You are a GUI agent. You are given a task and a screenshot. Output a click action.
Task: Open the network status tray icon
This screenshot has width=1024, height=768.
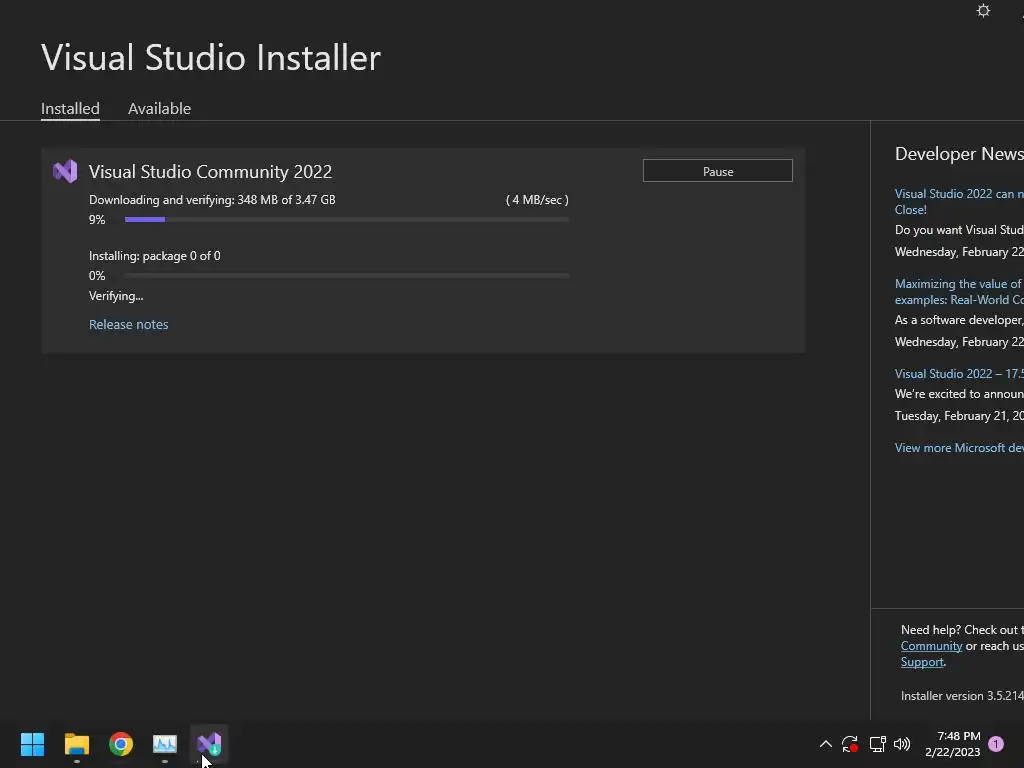(877, 744)
